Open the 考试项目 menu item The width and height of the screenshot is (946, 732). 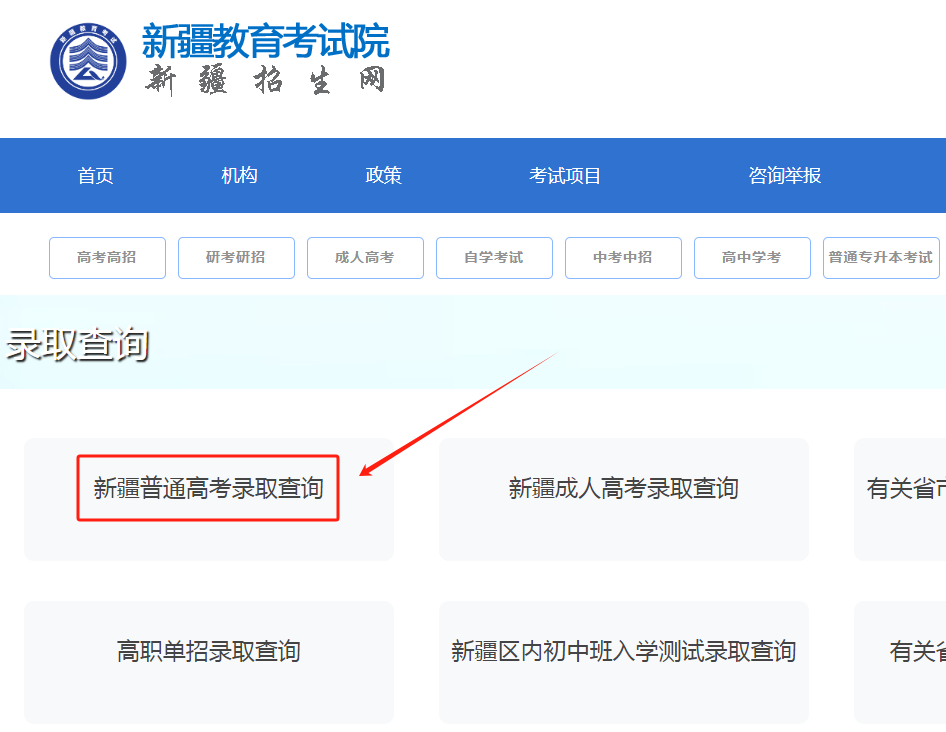[565, 176]
